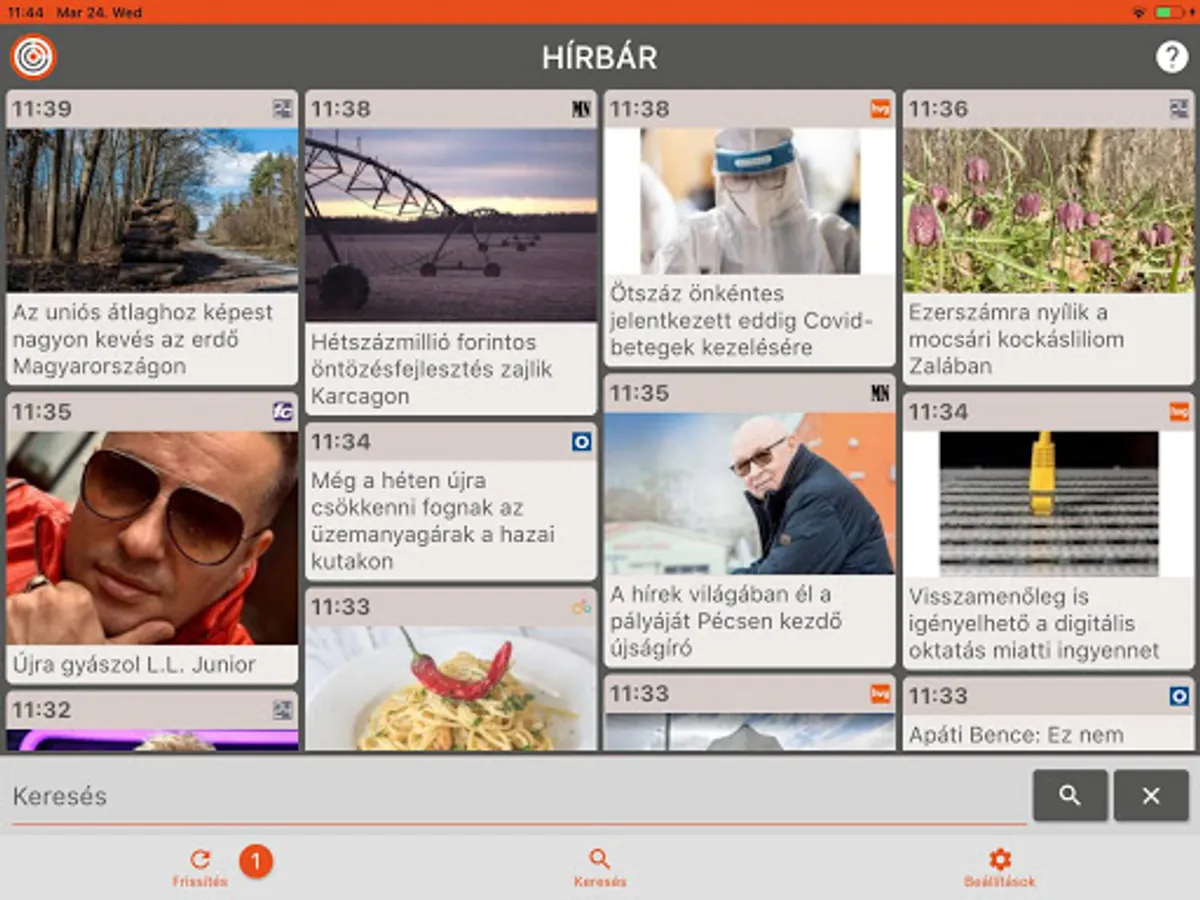Click 11:38 timestamp on irrigation article
The height and width of the screenshot is (900, 1200).
[x=341, y=109]
